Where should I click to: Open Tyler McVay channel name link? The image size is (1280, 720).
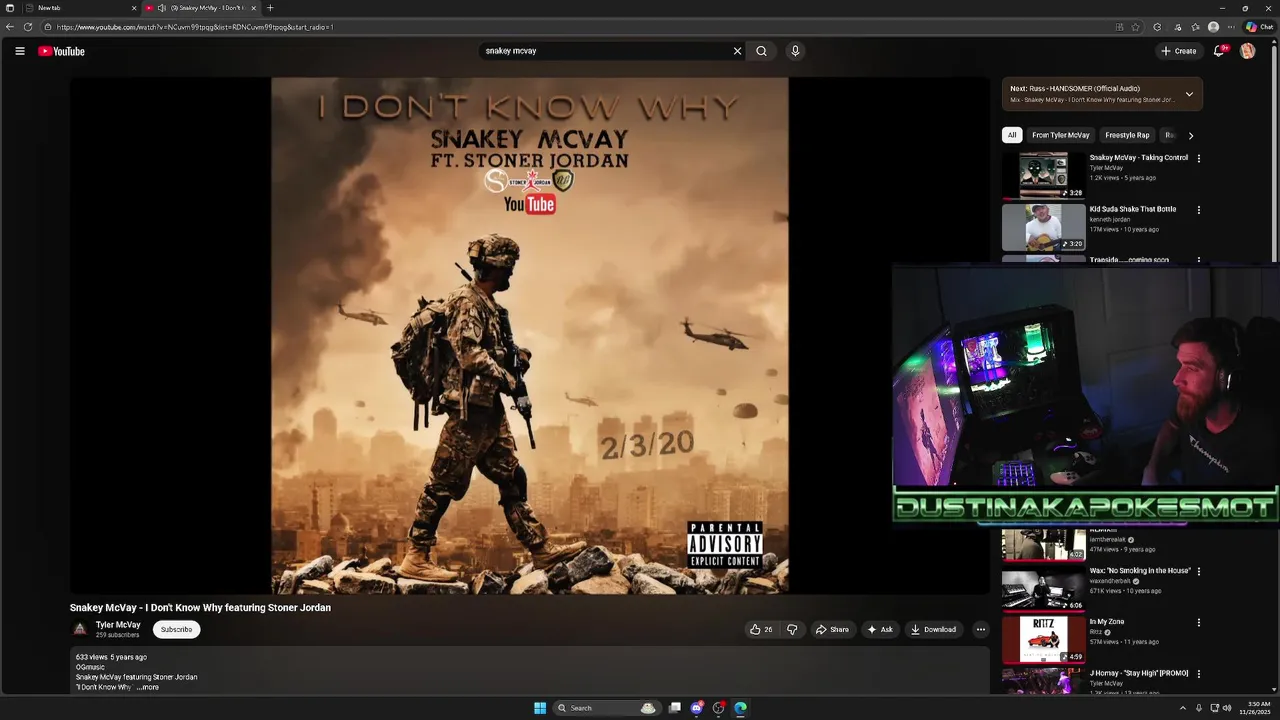(x=118, y=625)
